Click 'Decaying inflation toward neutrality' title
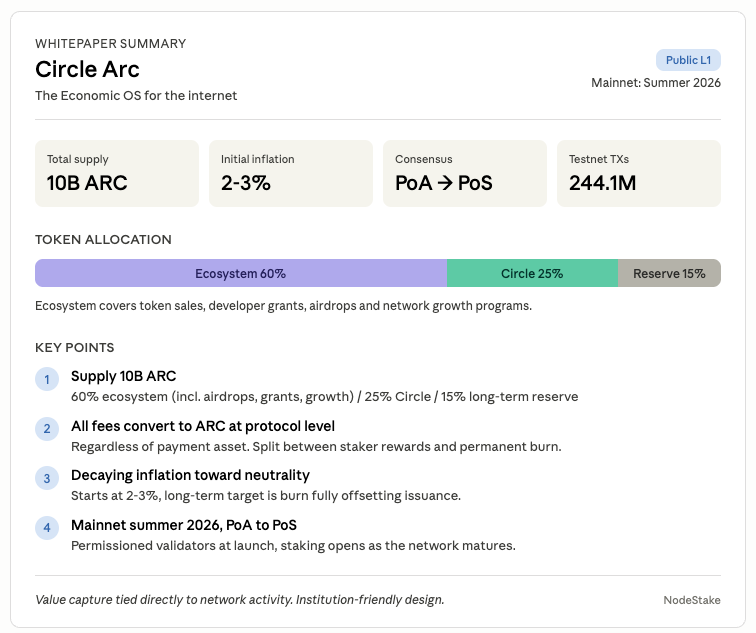 190,475
